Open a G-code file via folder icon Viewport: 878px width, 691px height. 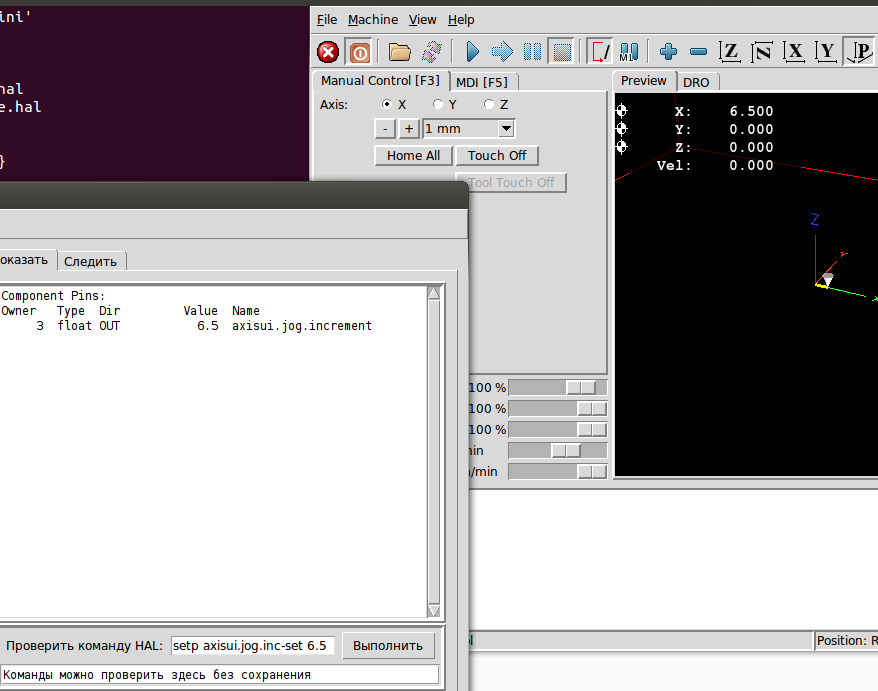coord(400,52)
